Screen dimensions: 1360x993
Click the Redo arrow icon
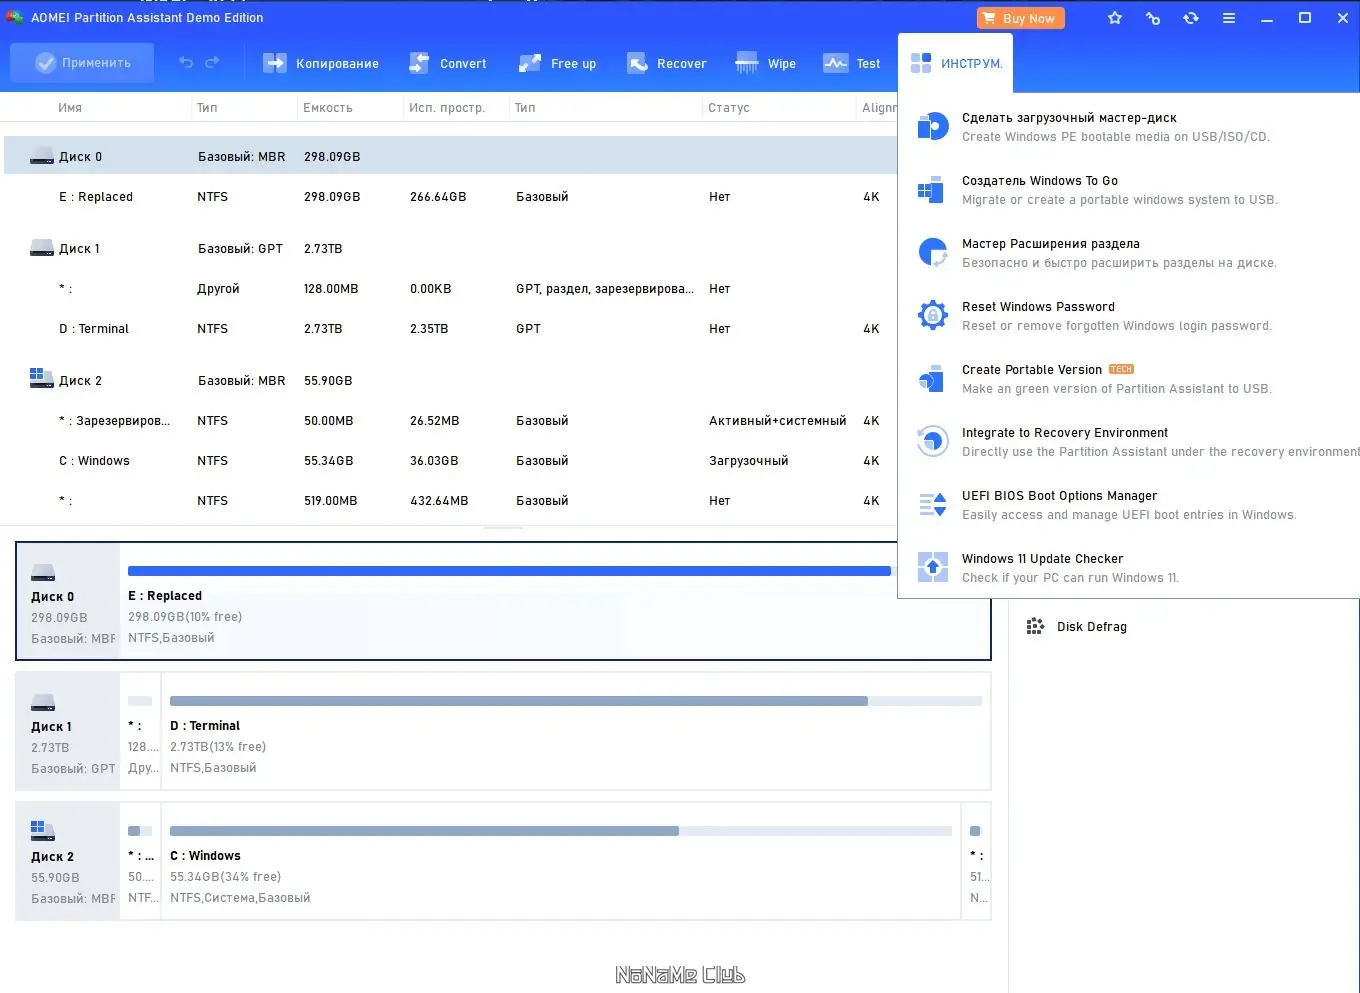(212, 63)
